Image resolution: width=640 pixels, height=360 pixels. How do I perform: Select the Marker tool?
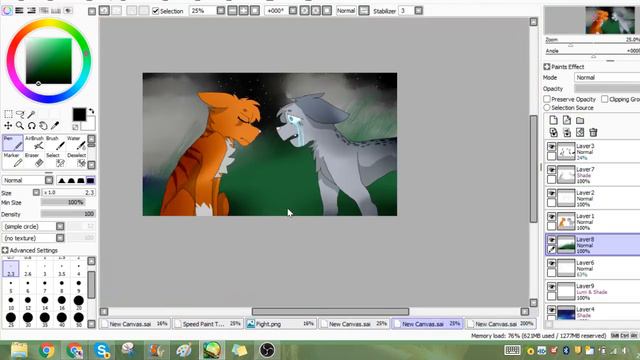point(13,160)
